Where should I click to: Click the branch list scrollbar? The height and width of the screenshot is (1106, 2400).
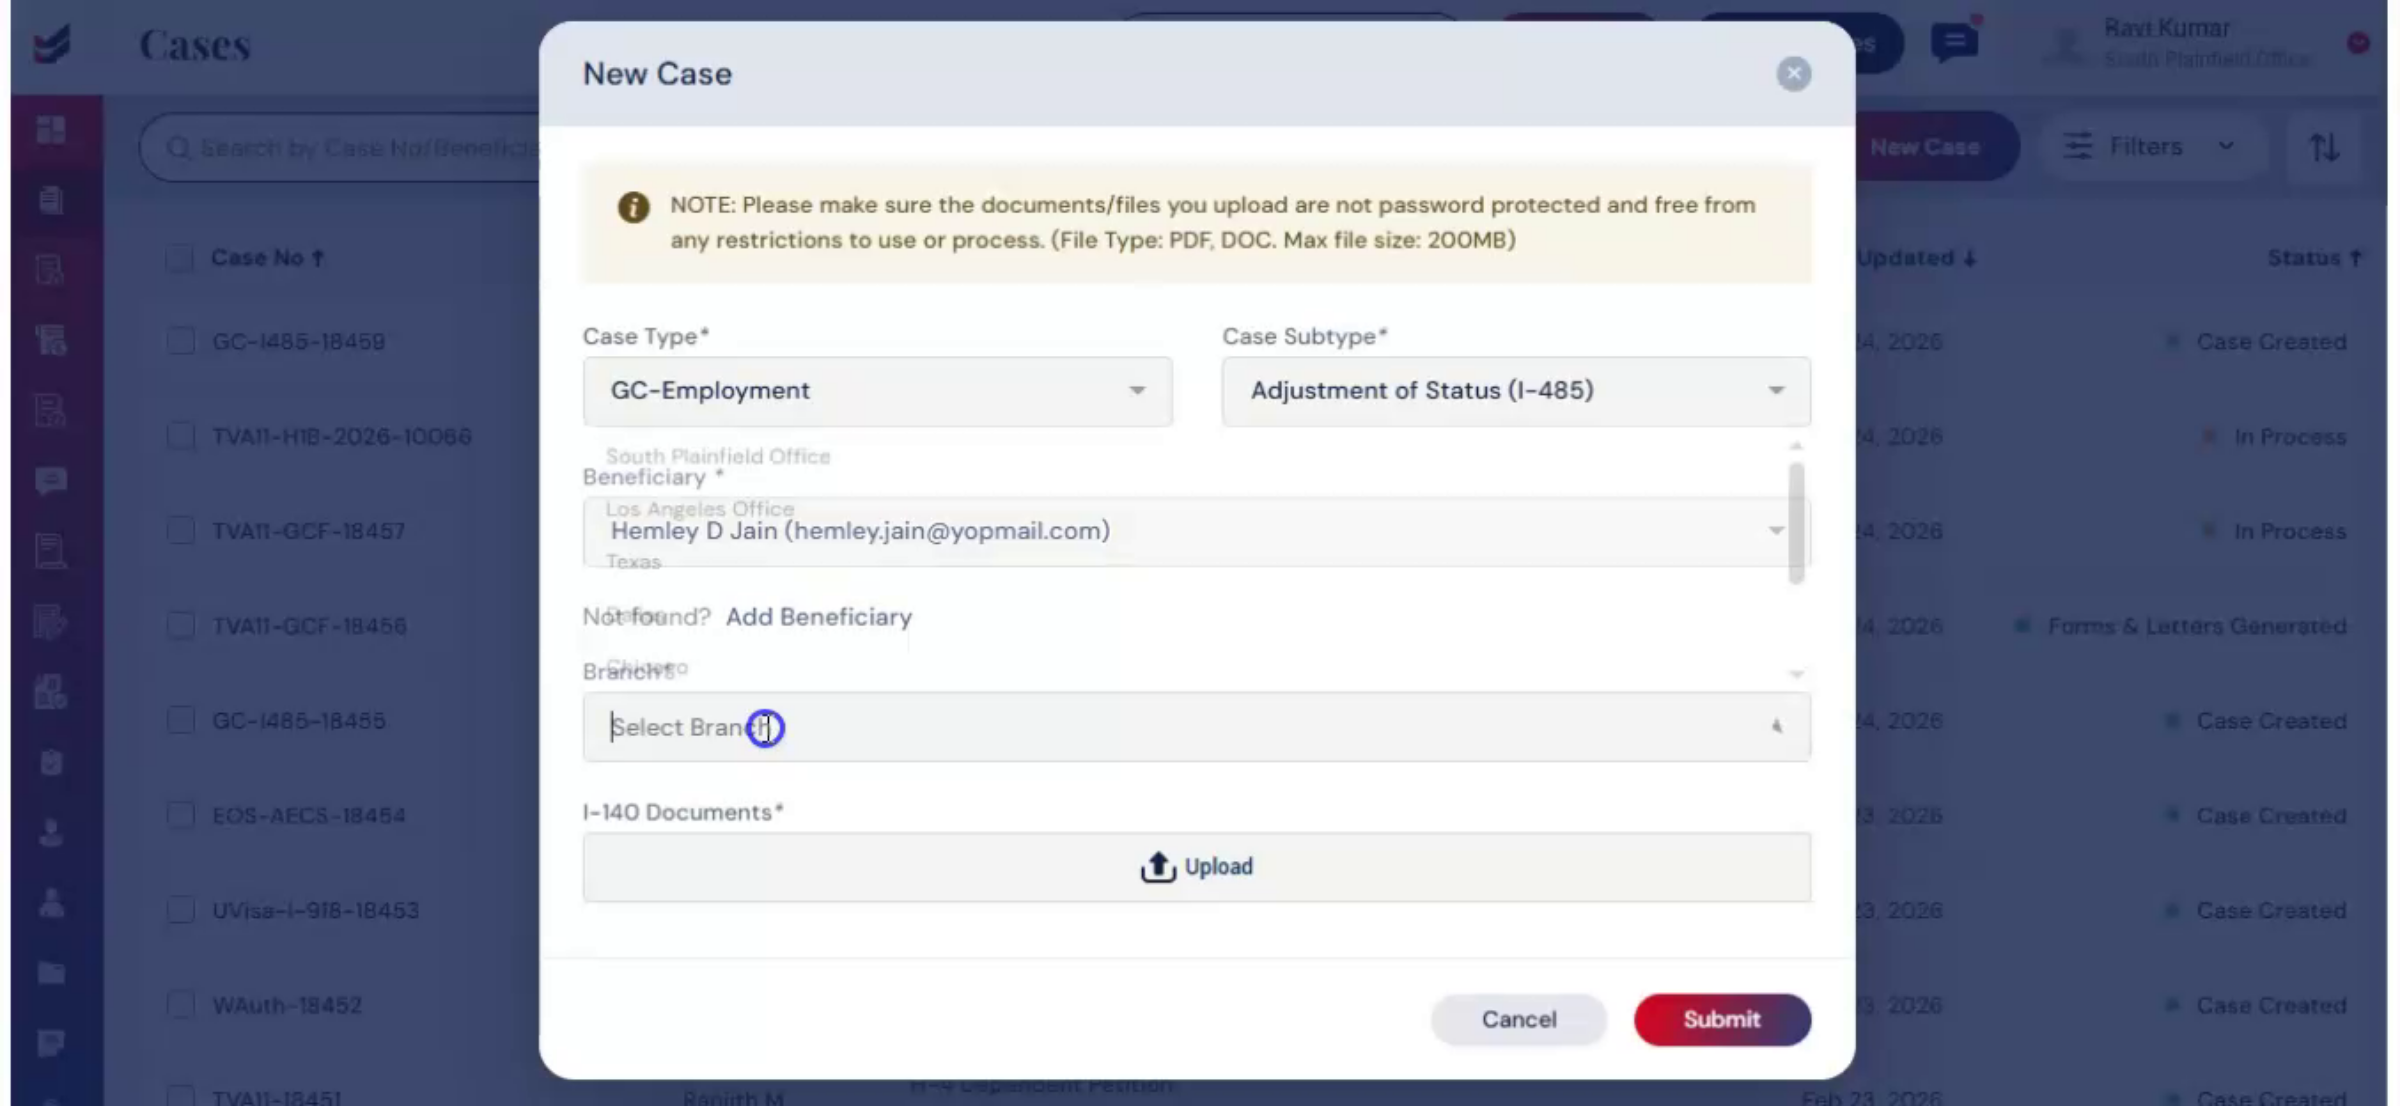point(1796,522)
